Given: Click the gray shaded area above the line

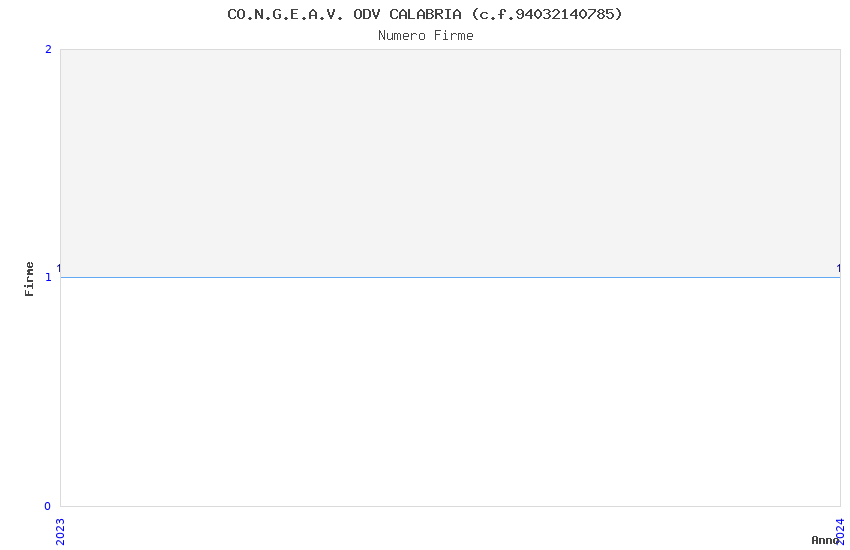Looking at the screenshot, I should (450, 163).
